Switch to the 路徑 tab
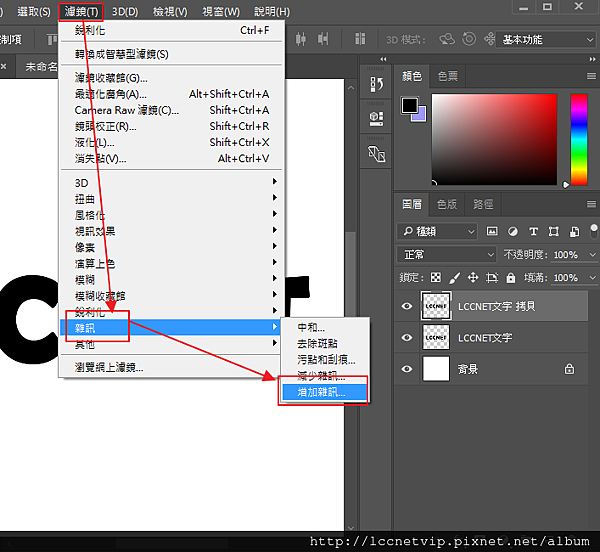This screenshot has height=552, width=600. [483, 204]
